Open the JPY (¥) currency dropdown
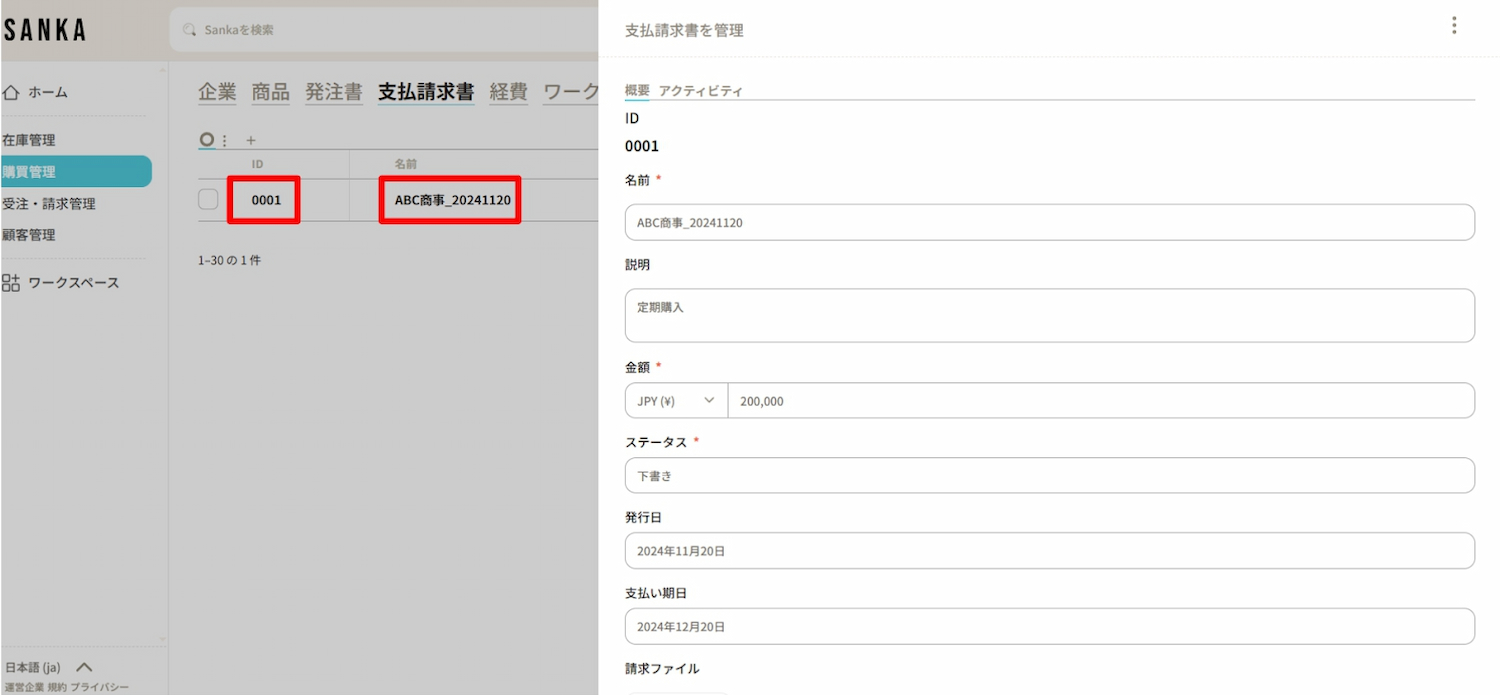 [676, 401]
